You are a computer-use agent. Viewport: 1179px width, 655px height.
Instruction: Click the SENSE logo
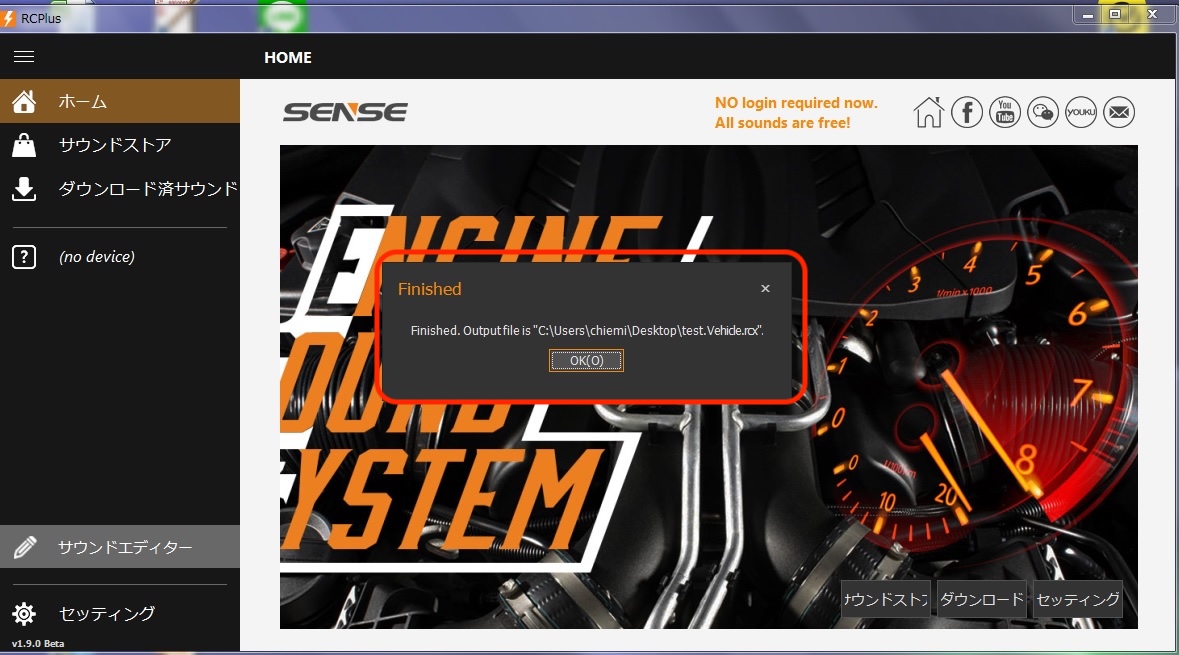(345, 112)
